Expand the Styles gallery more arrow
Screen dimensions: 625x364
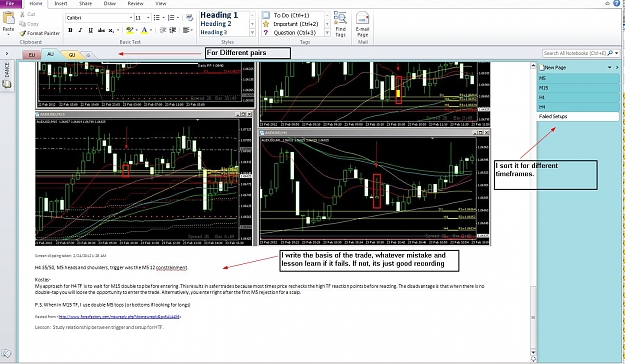(252, 33)
